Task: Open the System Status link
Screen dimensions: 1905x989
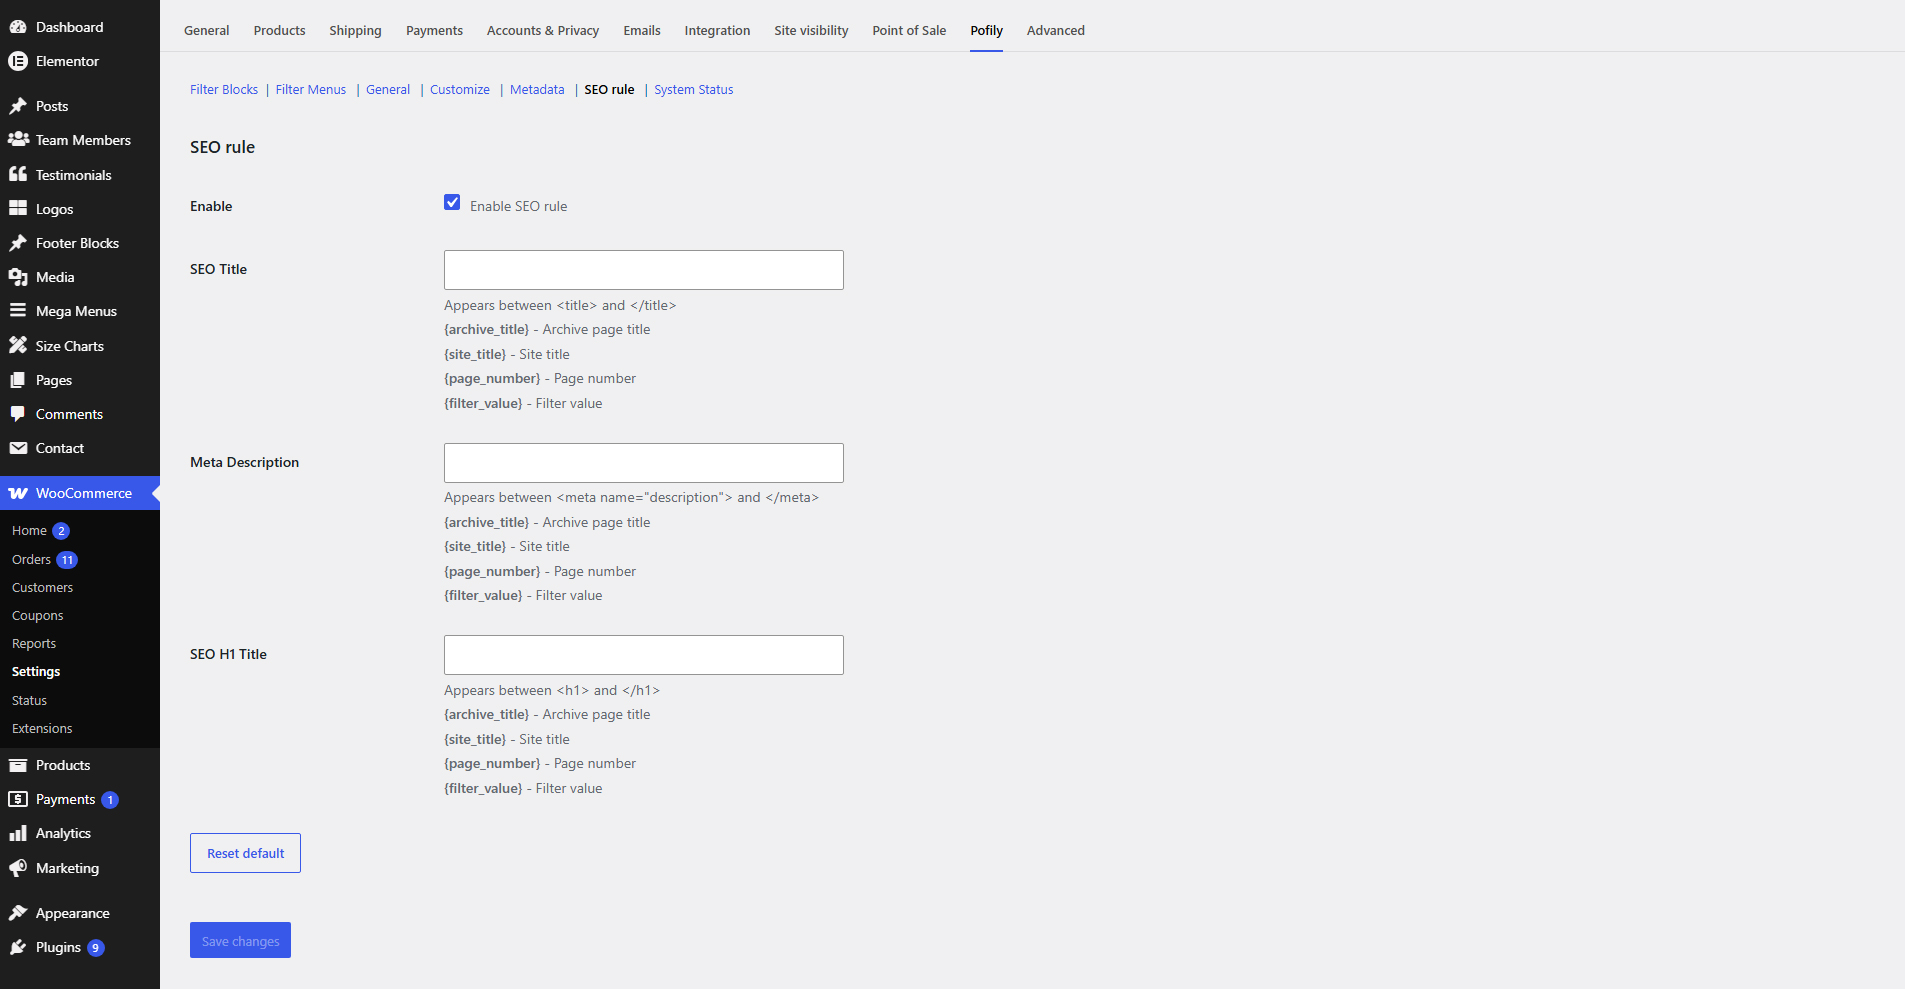Action: [x=694, y=90]
